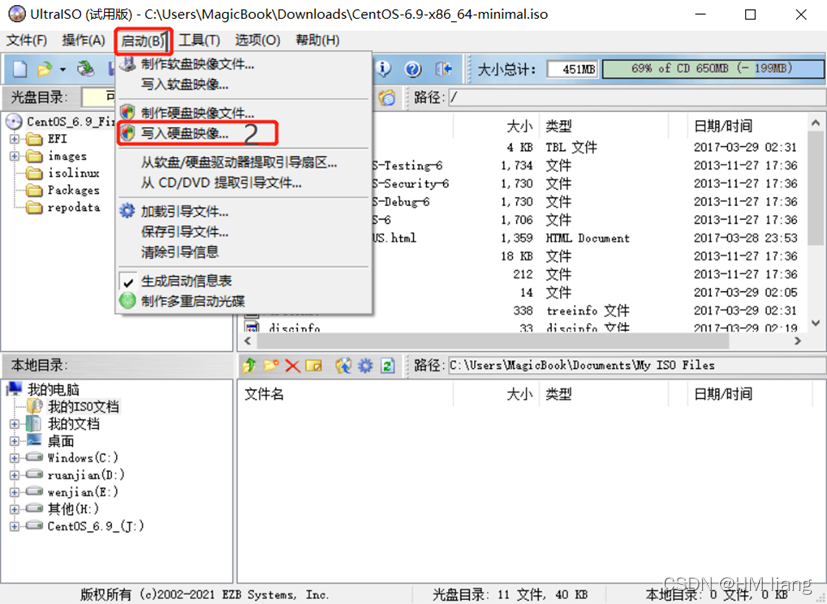Open the 选项(O) menu

(x=257, y=40)
